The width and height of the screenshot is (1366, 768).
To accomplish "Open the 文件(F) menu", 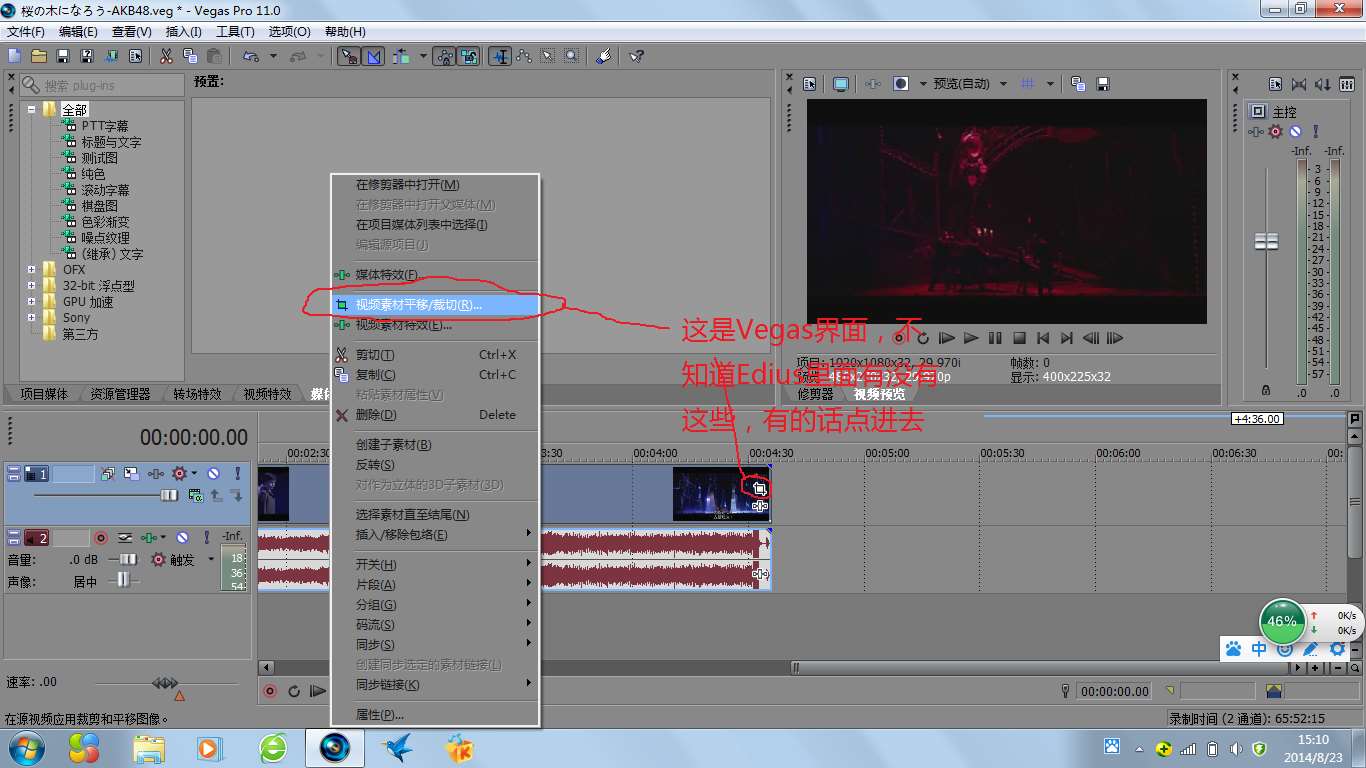I will pyautogui.click(x=26, y=32).
